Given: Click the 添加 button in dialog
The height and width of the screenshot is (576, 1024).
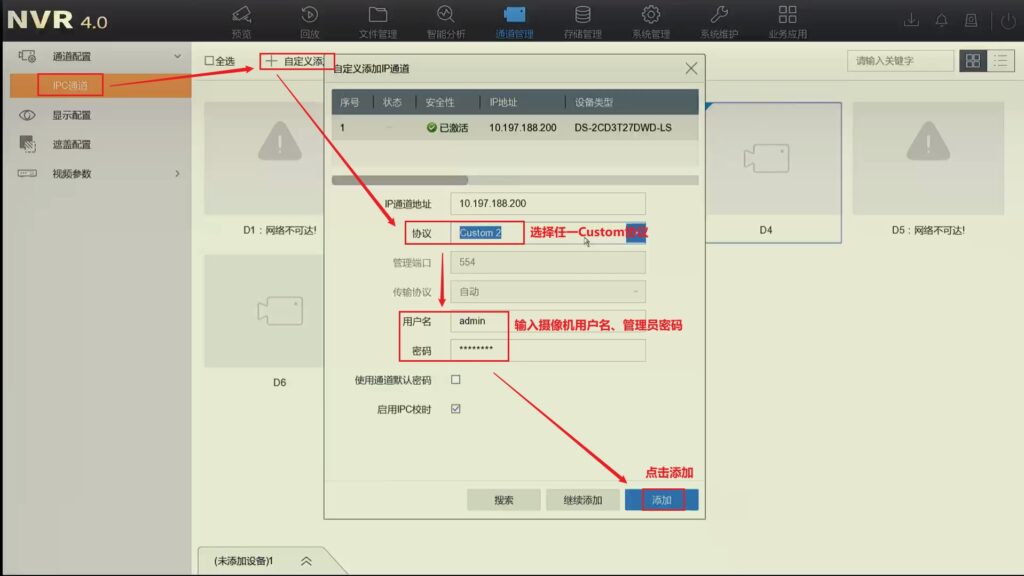Looking at the screenshot, I should (x=661, y=500).
